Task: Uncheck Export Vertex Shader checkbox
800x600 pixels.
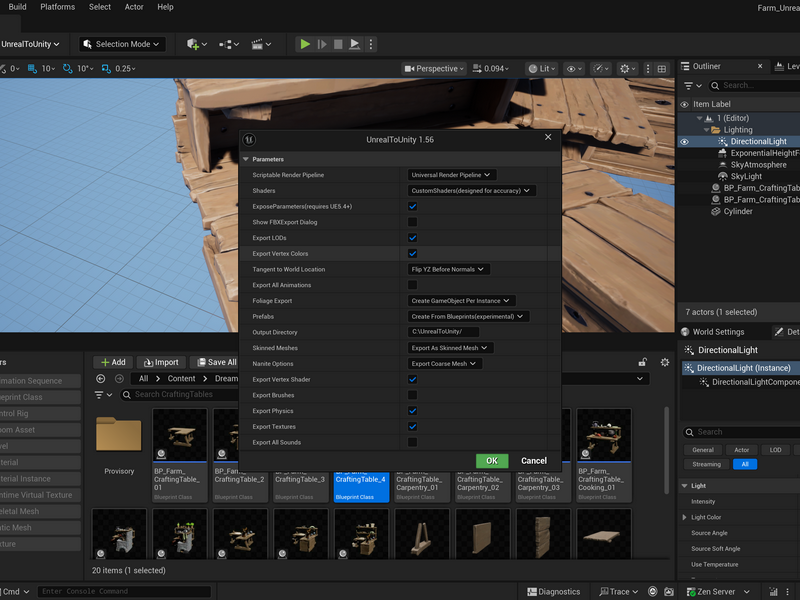Action: (x=412, y=380)
